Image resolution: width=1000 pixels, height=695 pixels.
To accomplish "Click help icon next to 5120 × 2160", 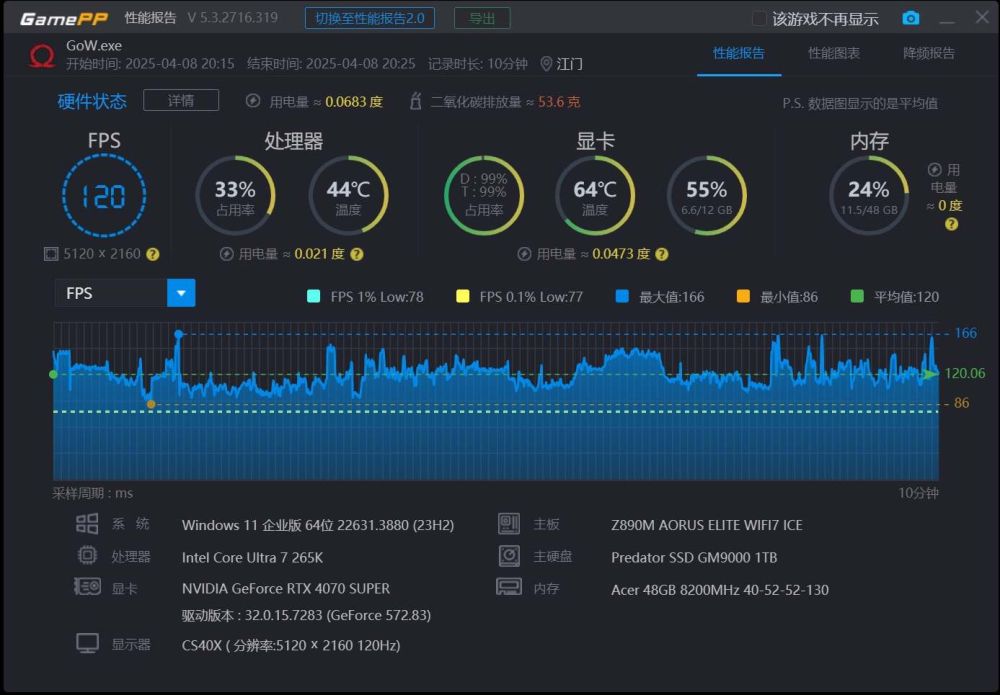I will pos(153,254).
